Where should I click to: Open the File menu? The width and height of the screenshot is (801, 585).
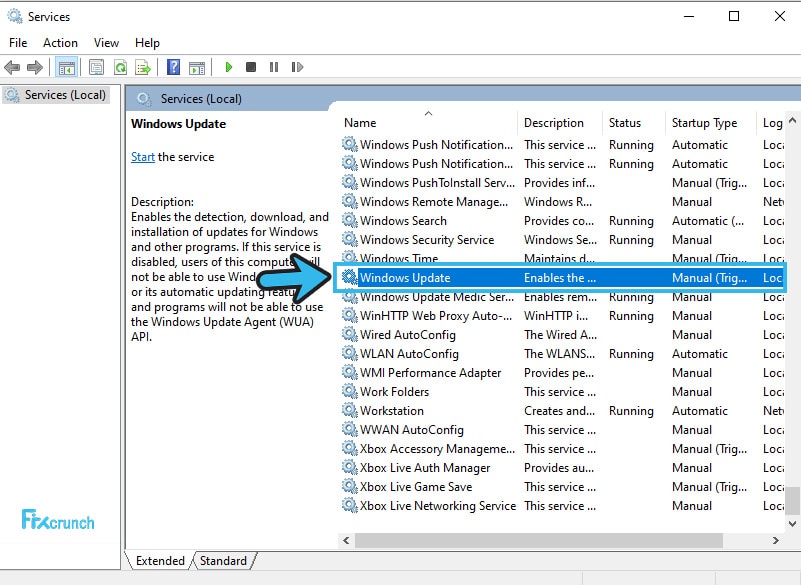point(18,43)
